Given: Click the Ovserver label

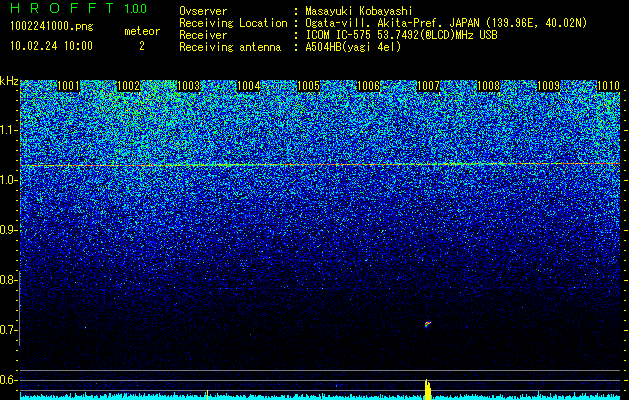Looking at the screenshot, I should (203, 11).
